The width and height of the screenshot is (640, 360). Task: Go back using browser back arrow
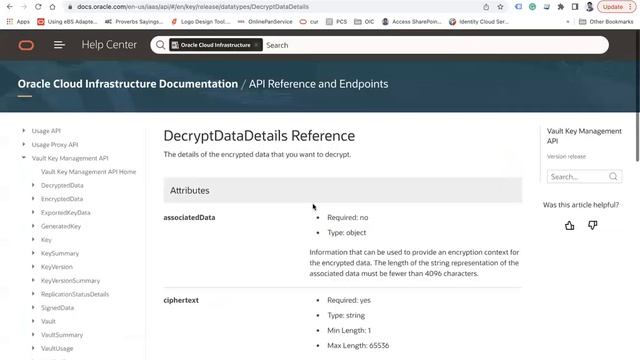pyautogui.click(x=9, y=7)
